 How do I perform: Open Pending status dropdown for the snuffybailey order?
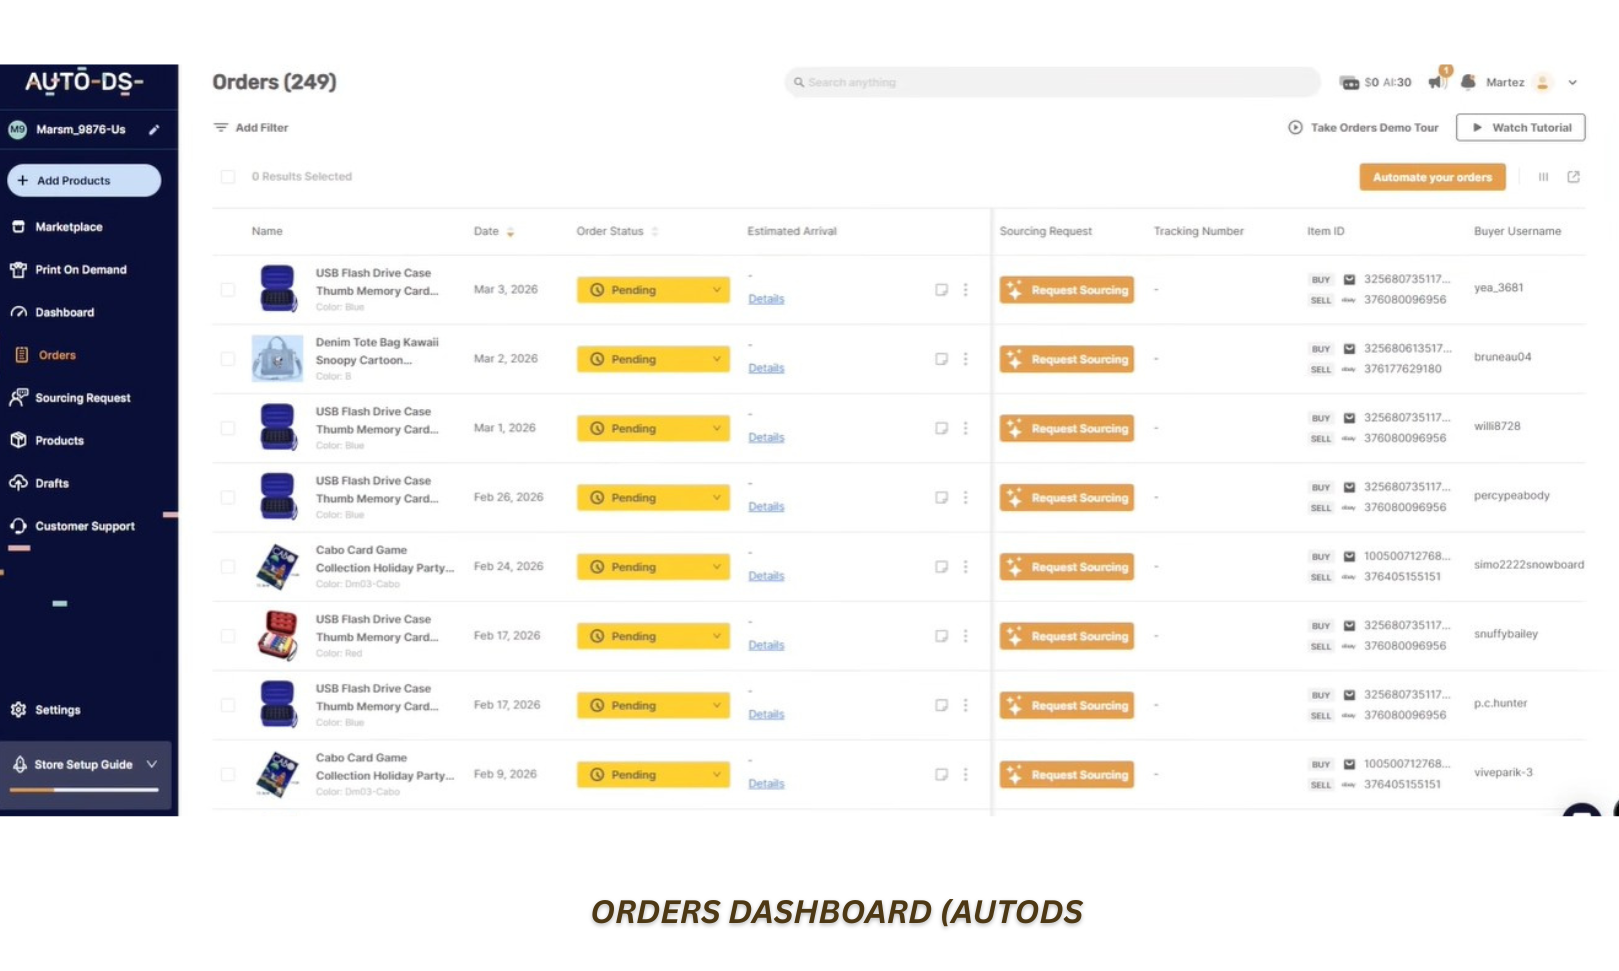653,636
